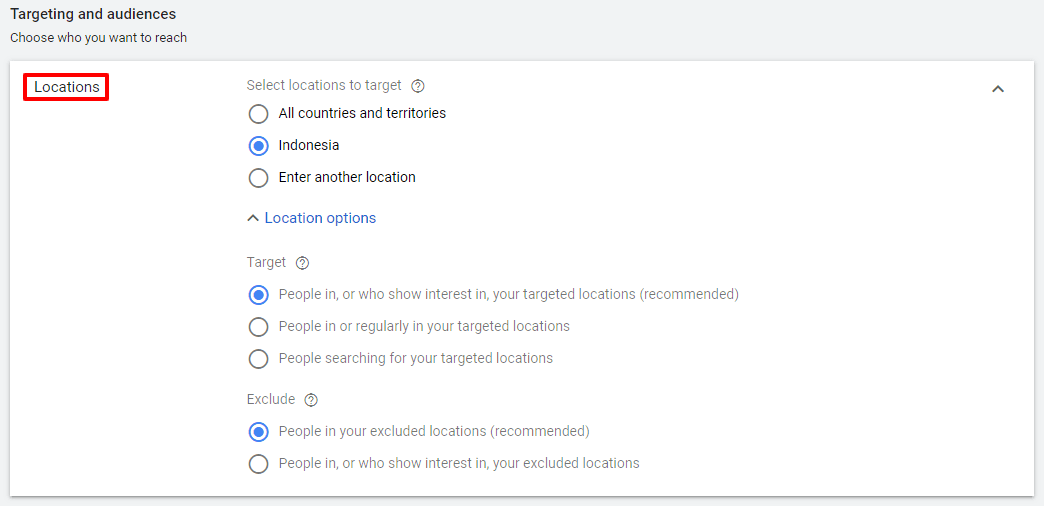The image size is (1044, 506).
Task: Select All countries and territories
Action: [x=259, y=114]
